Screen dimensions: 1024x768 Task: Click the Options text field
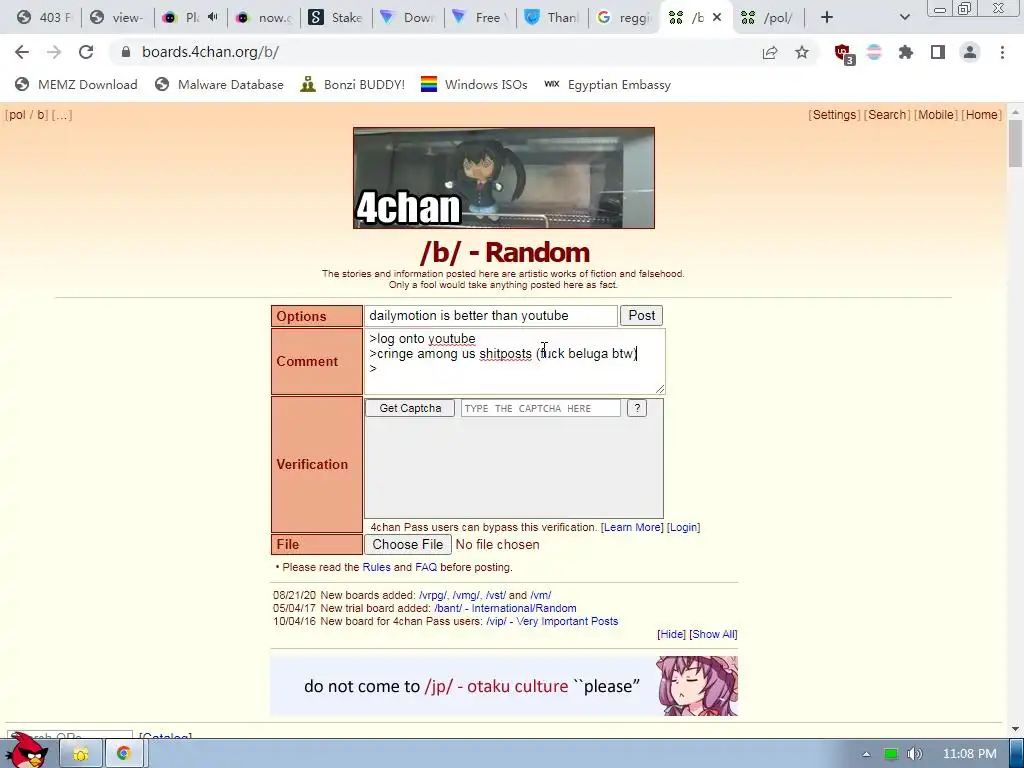click(x=490, y=315)
